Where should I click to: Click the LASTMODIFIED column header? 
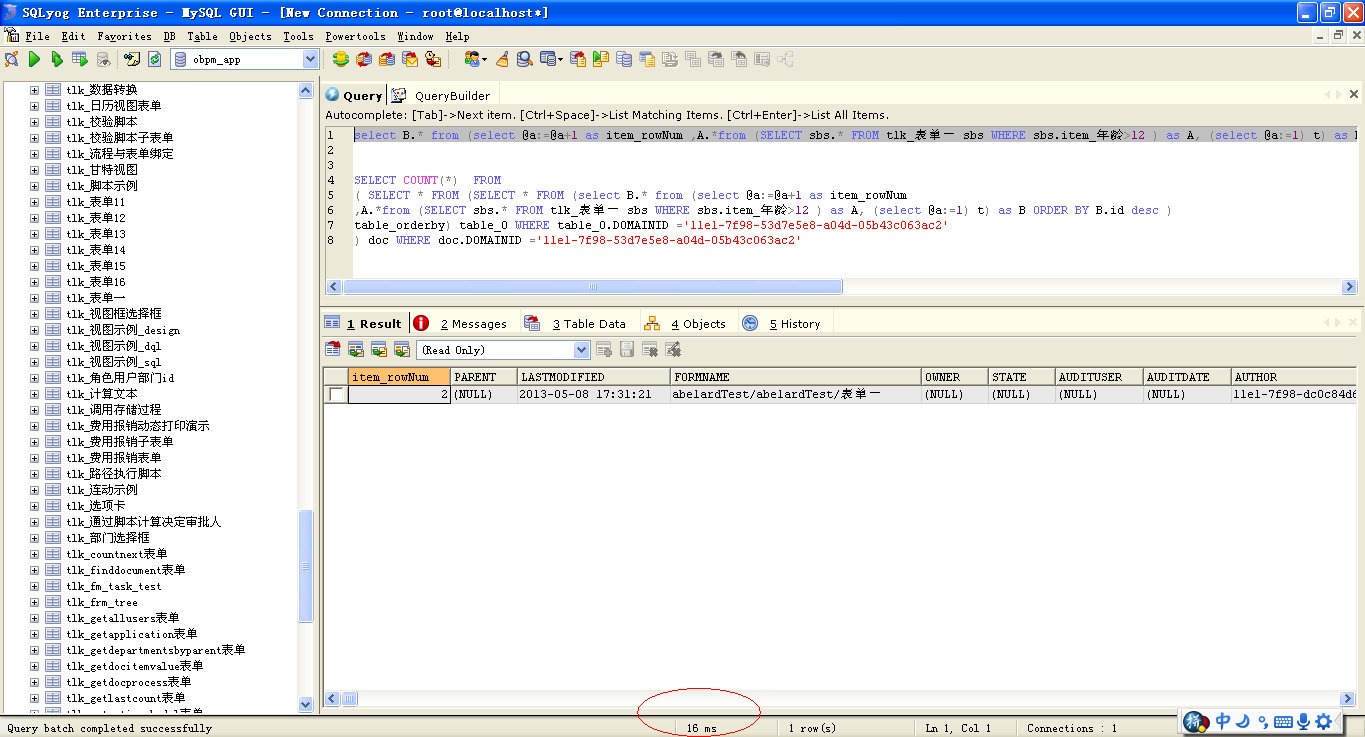593,377
